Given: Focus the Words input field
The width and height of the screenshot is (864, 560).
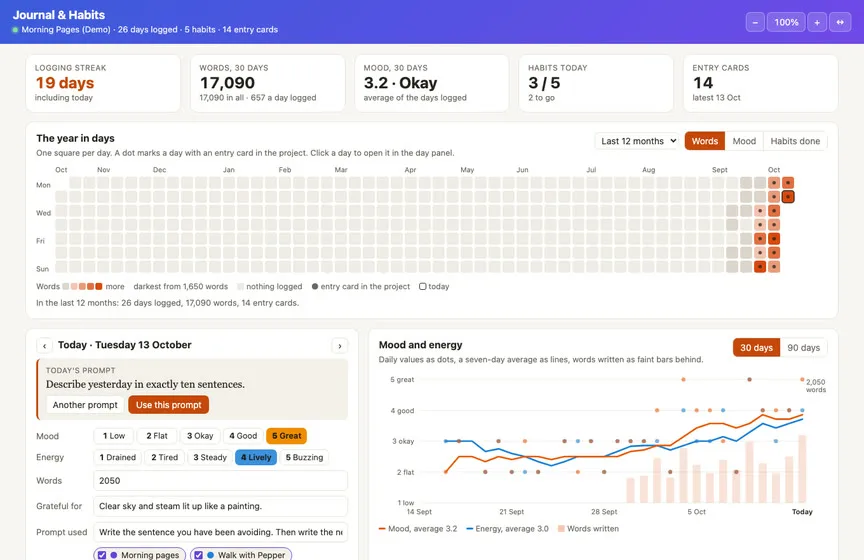Looking at the screenshot, I should (220, 481).
